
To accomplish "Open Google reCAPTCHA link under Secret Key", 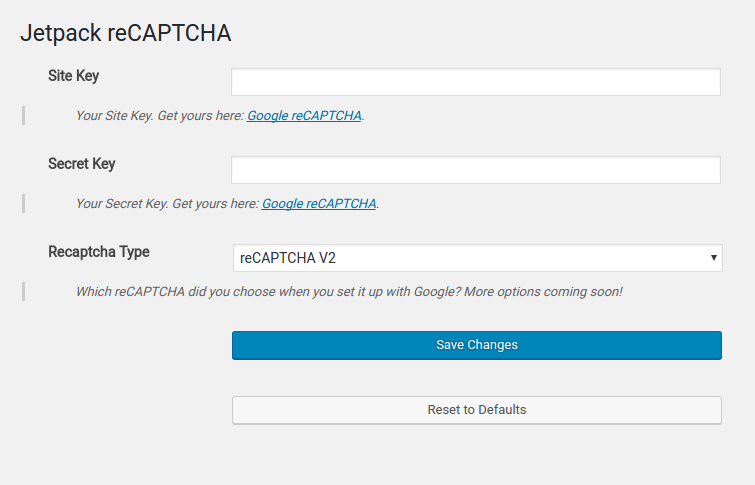I will click(x=319, y=204).
